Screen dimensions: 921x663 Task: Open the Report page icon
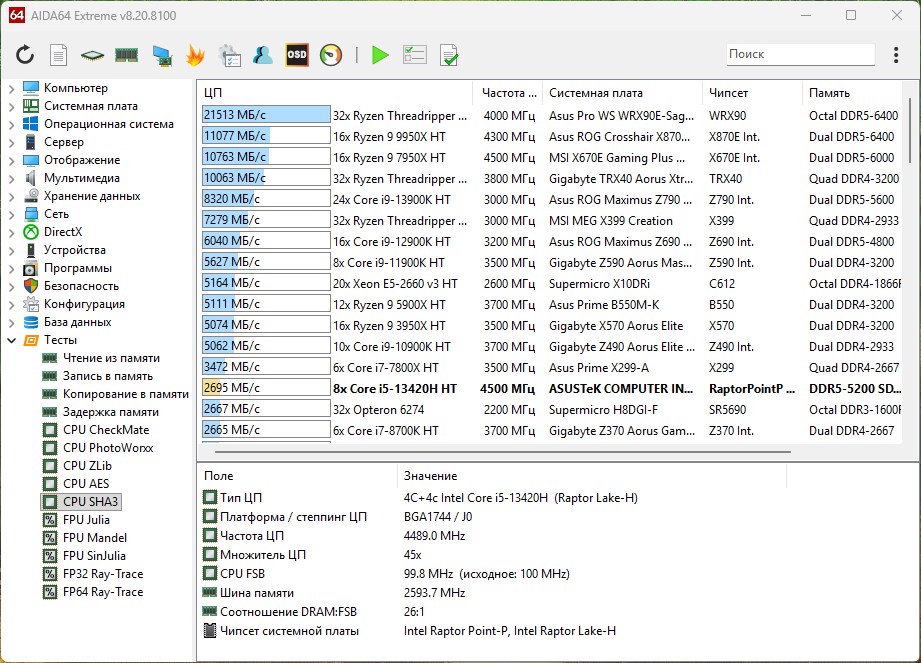coord(59,55)
